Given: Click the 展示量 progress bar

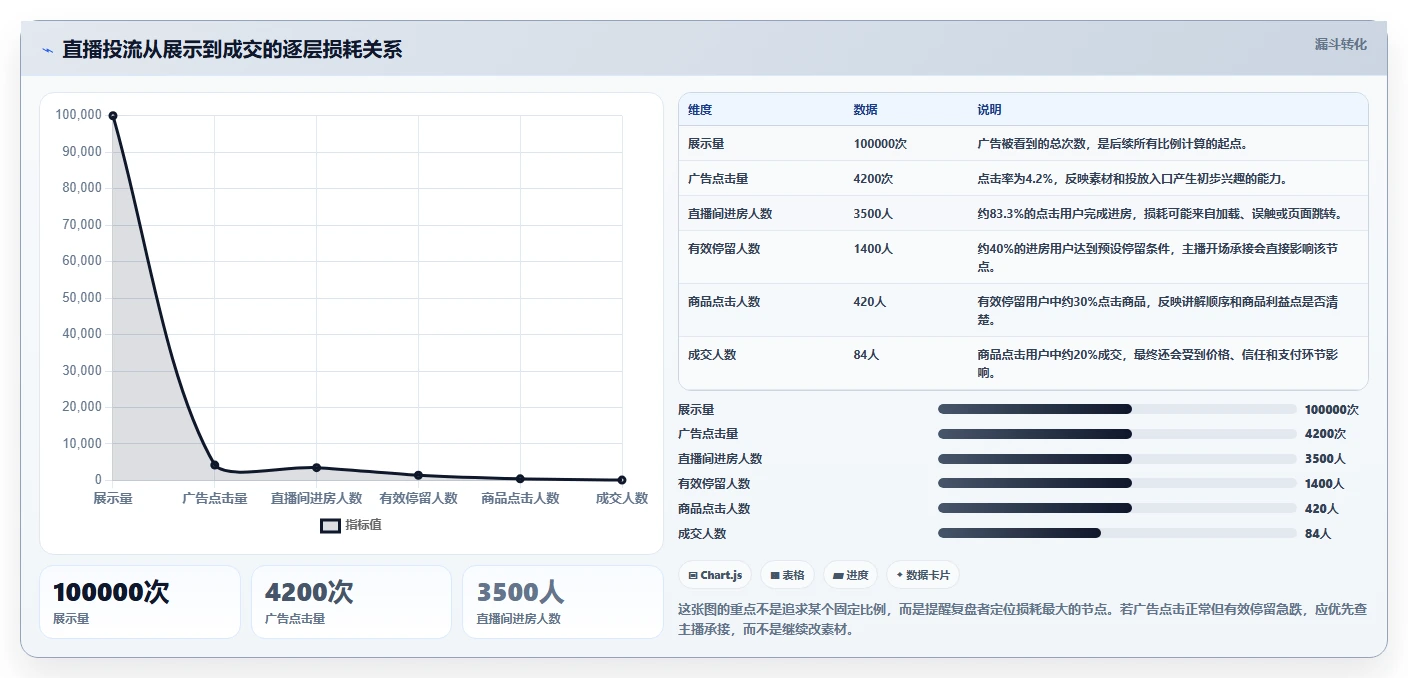Looking at the screenshot, I should 1117,409.
